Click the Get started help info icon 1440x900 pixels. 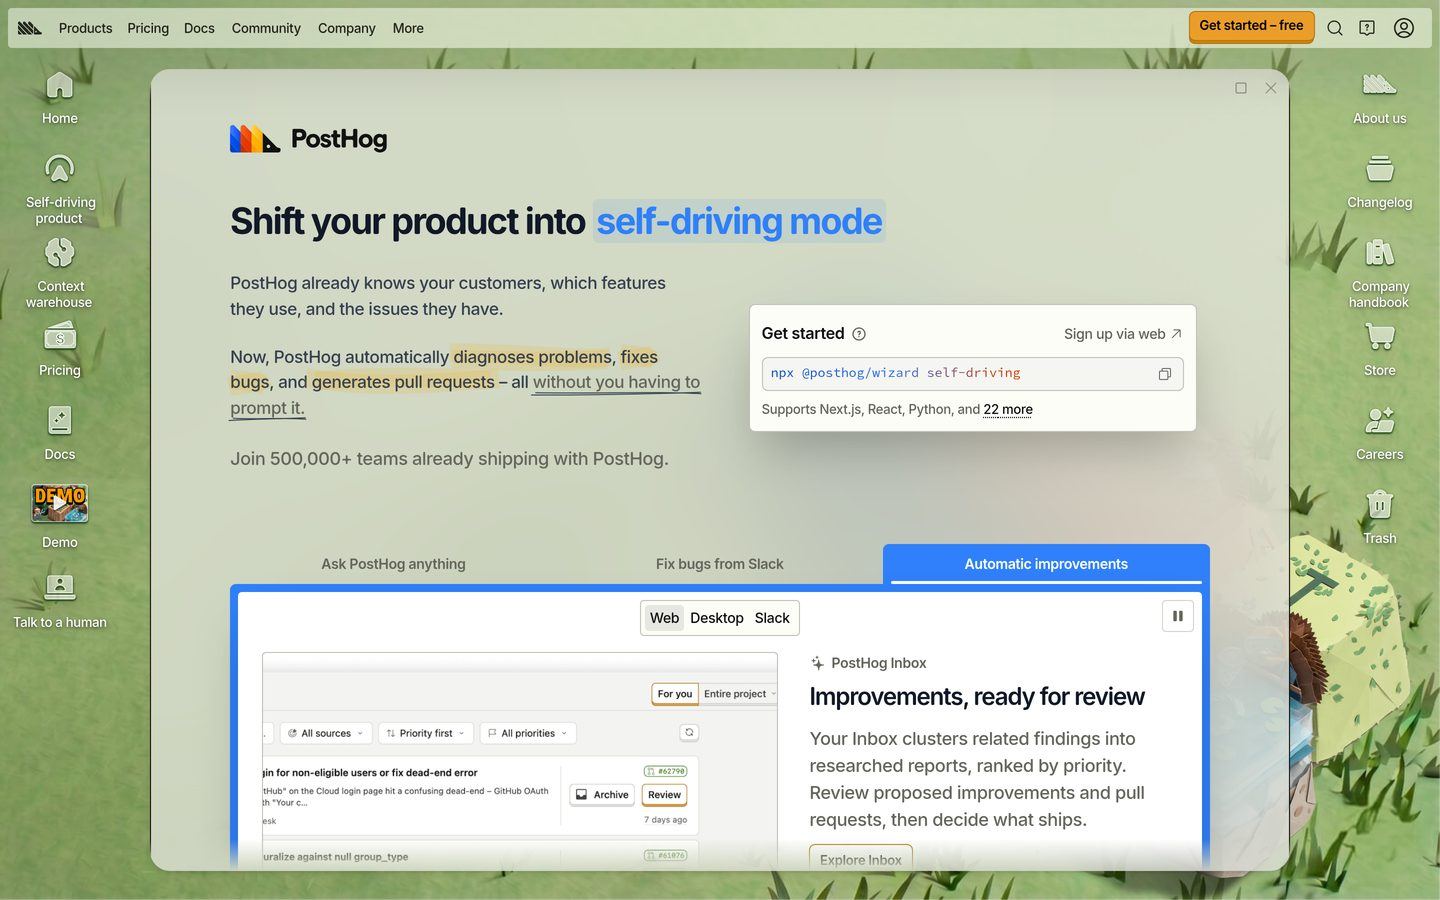pos(859,334)
